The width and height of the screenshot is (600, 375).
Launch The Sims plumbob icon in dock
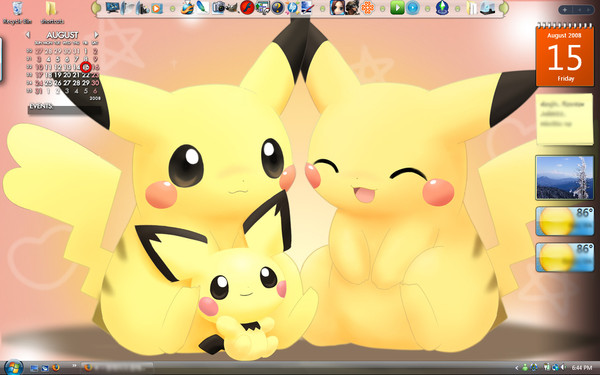442,8
